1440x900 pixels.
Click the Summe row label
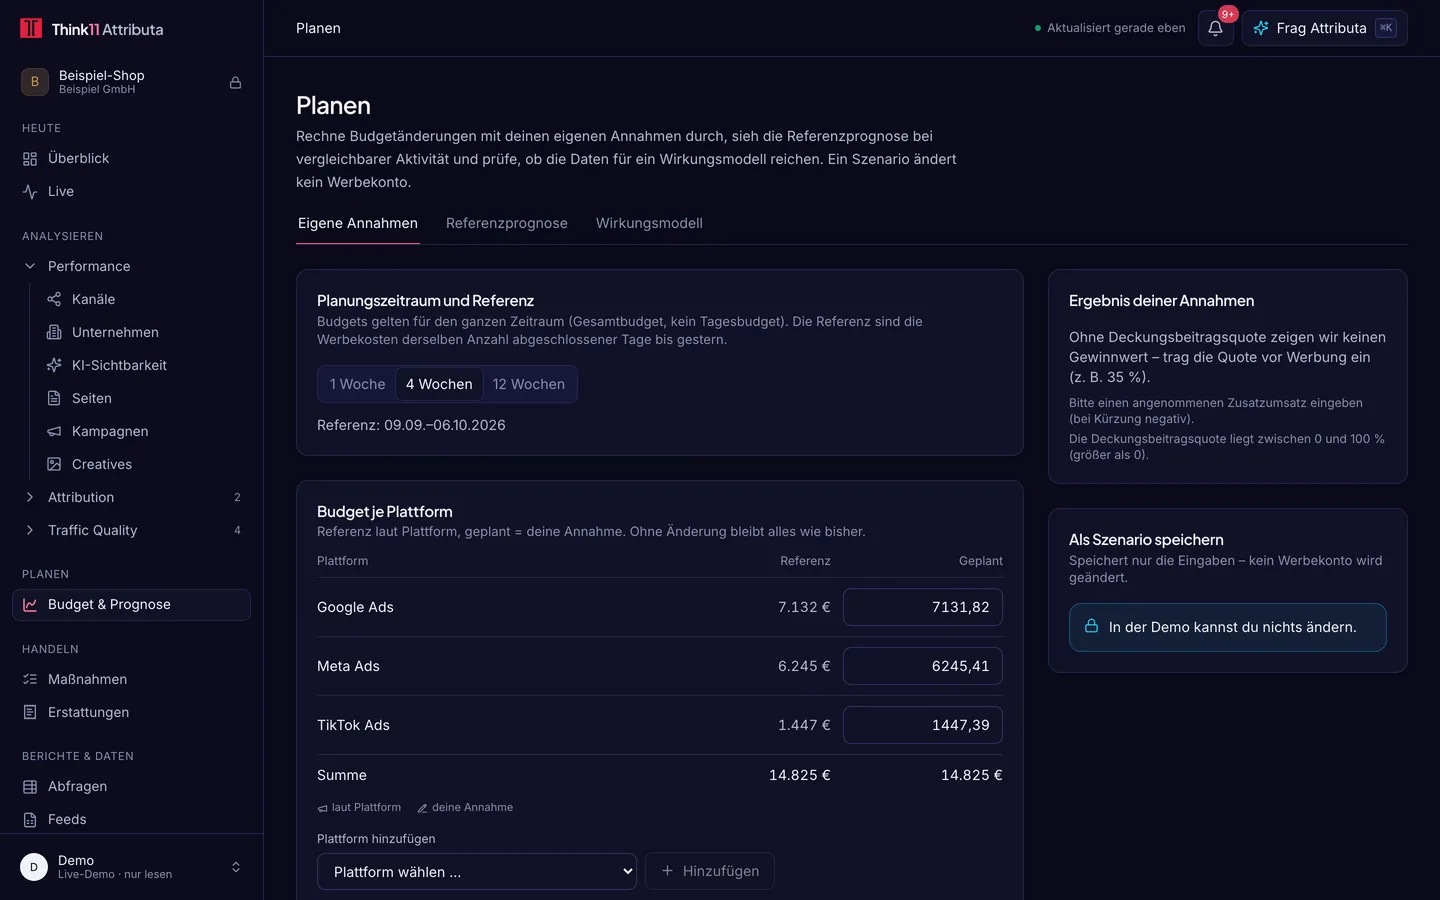(x=342, y=775)
